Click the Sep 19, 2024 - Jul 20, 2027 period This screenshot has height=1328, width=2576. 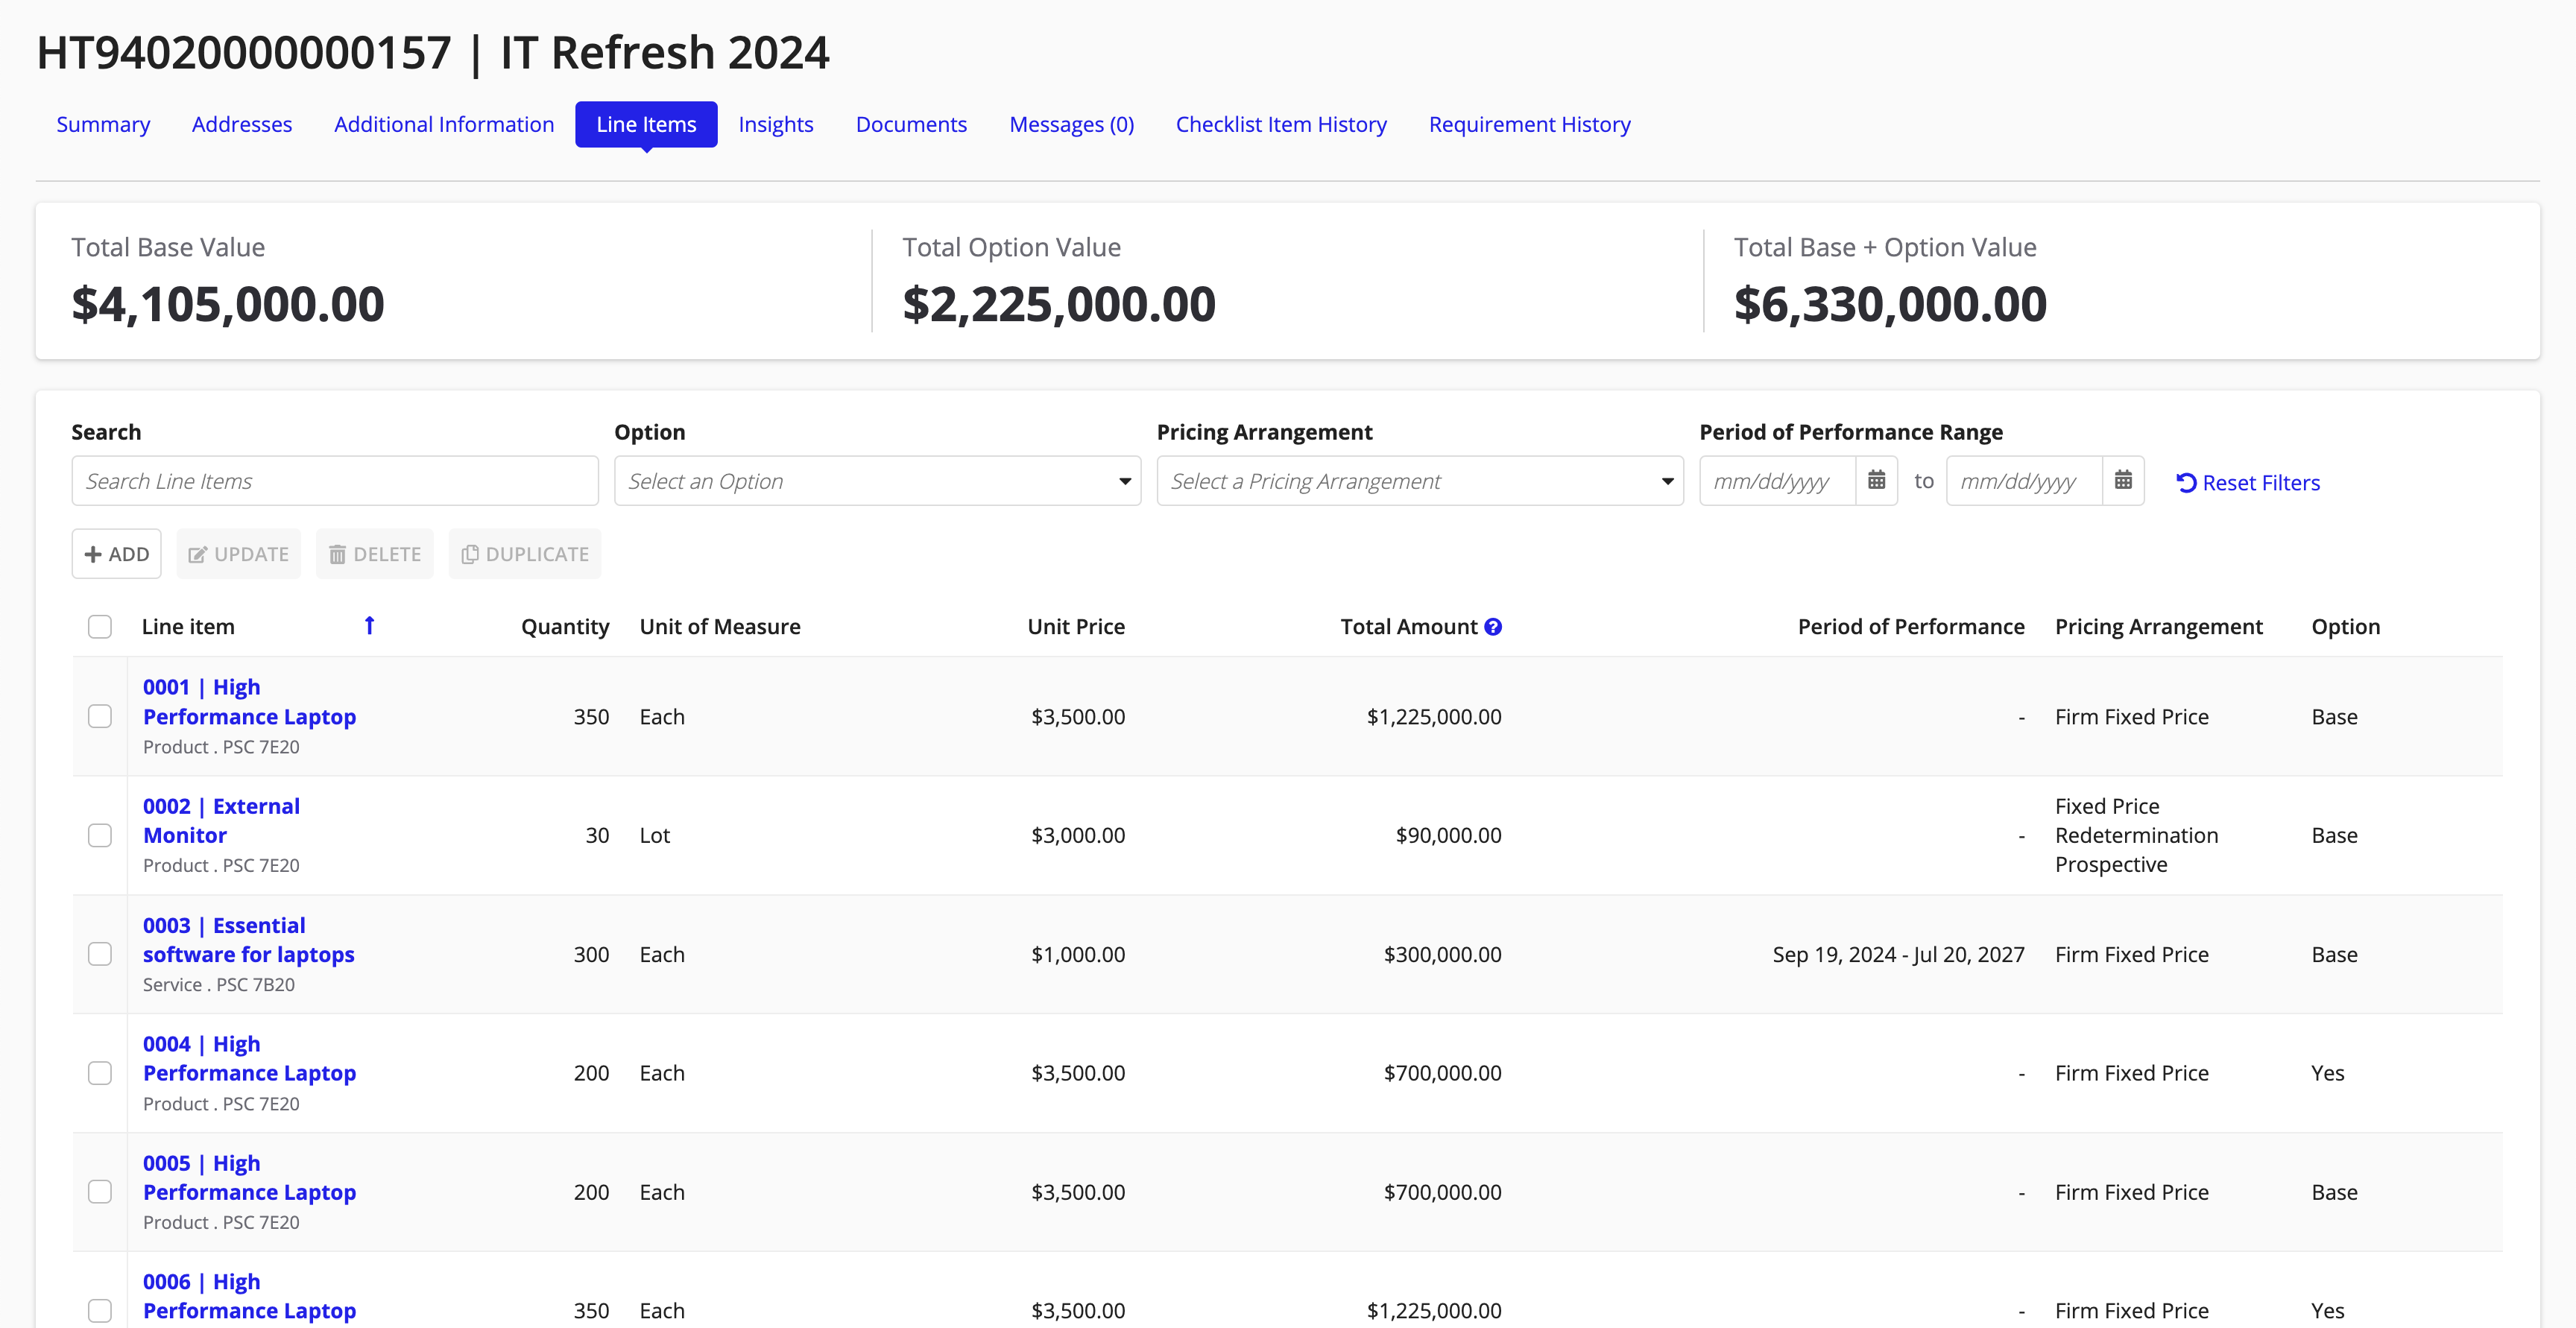(x=1898, y=954)
